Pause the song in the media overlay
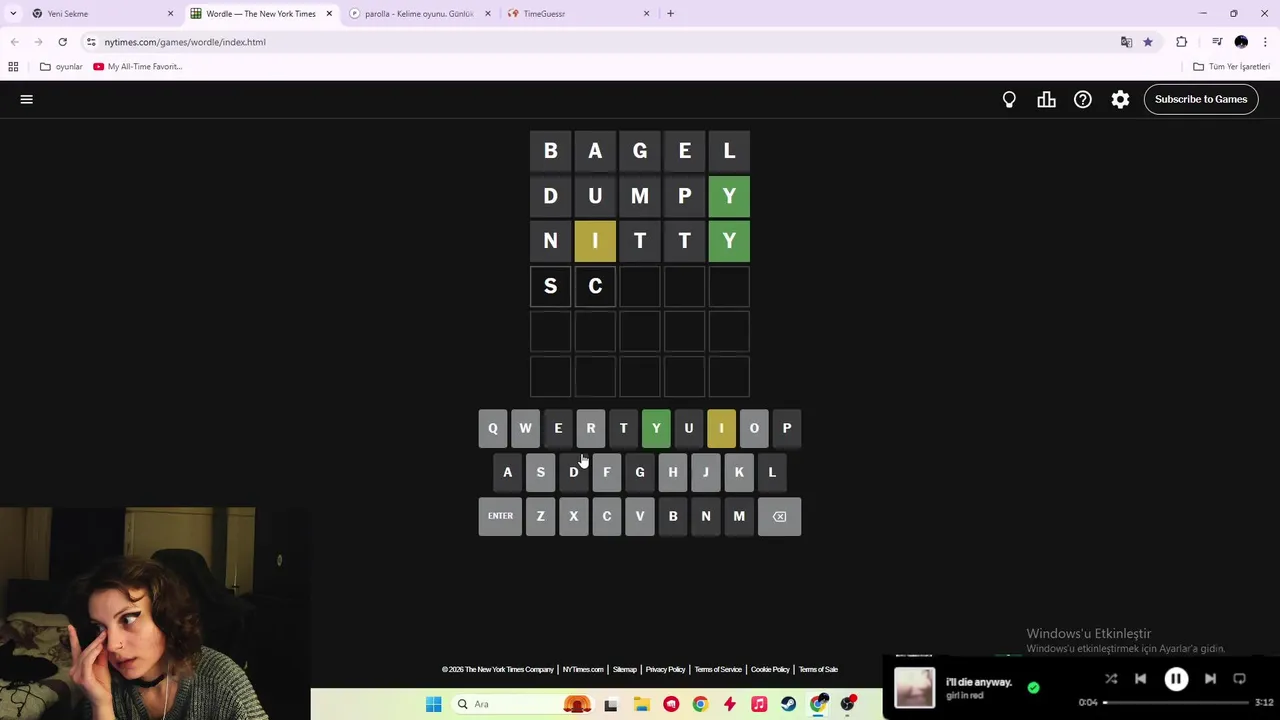 click(1176, 679)
